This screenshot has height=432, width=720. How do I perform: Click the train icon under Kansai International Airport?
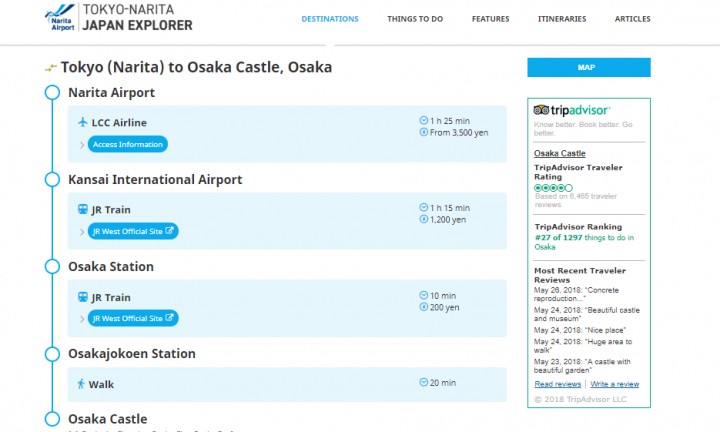[x=83, y=209]
